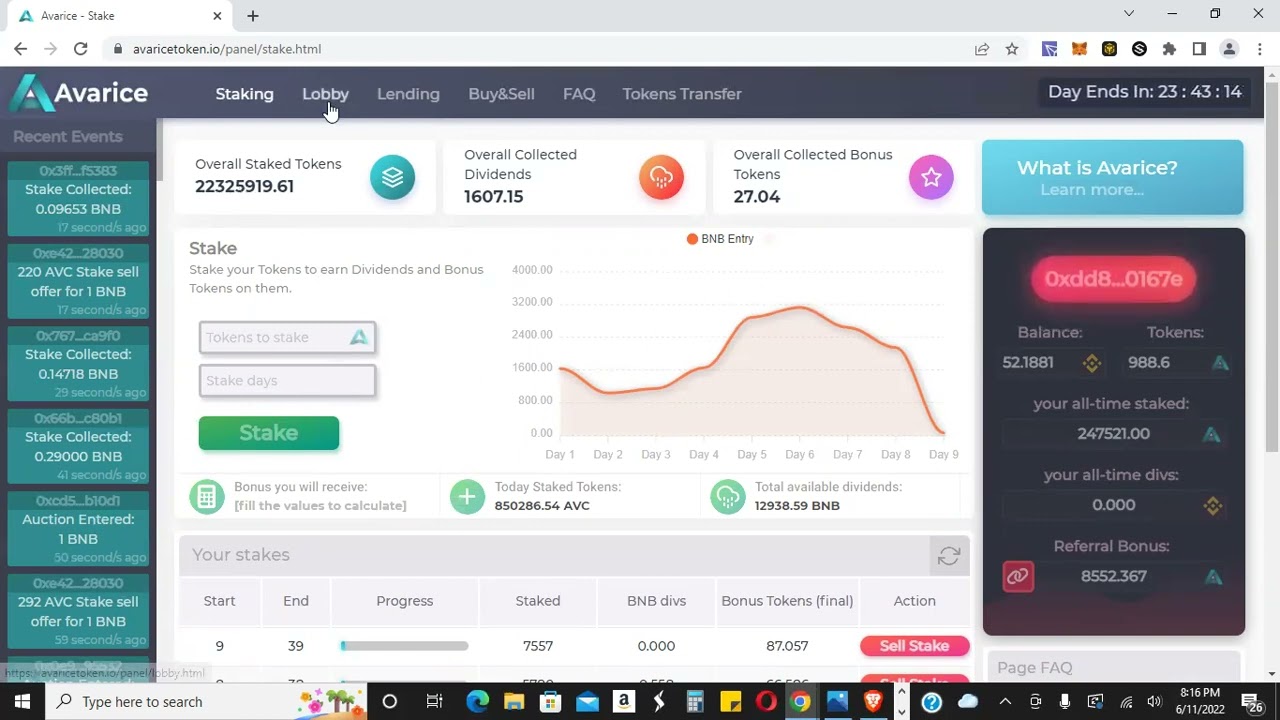This screenshot has height=720, width=1280.
Task: Click the calculator icon beside Bonus you will receive
Action: [x=207, y=496]
